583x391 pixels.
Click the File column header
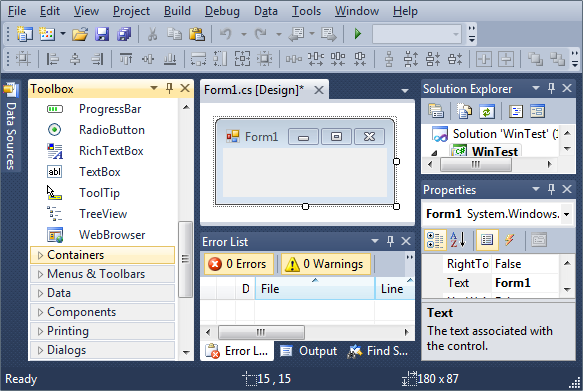[315, 288]
